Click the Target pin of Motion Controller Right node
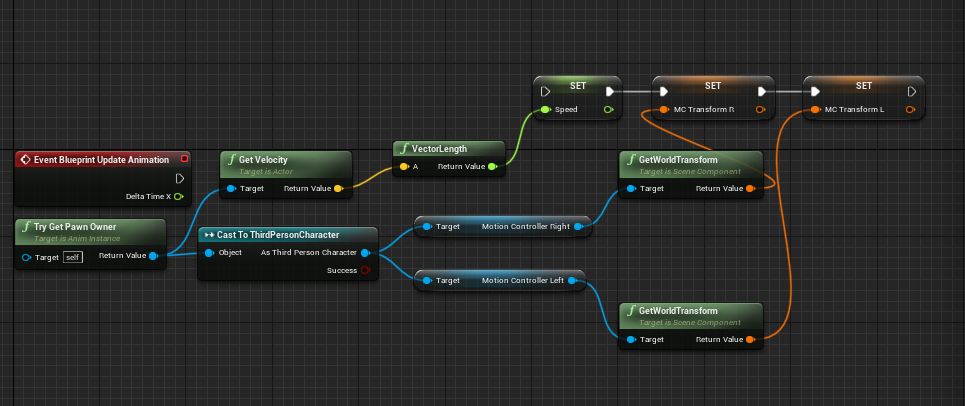 point(426,227)
